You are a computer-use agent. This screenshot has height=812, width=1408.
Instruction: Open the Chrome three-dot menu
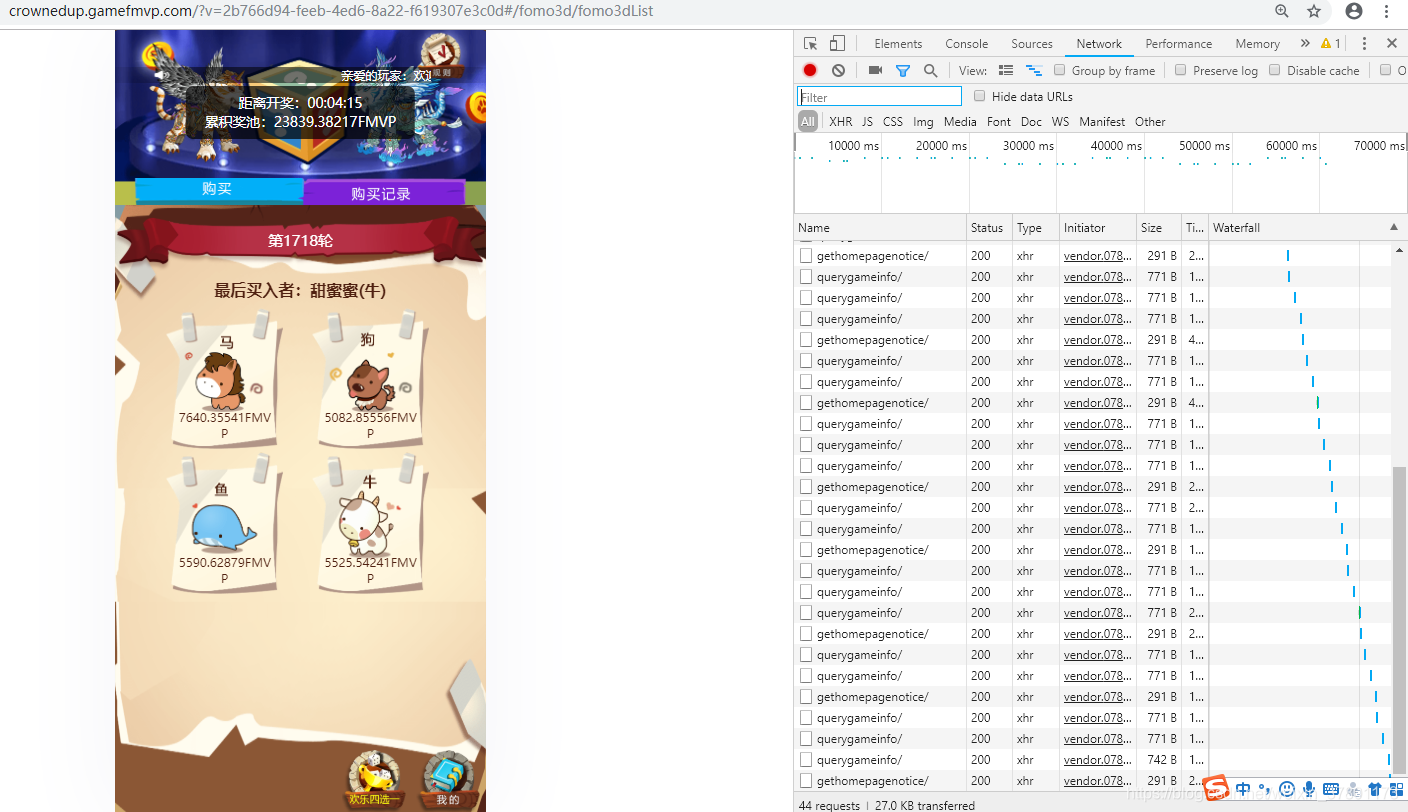click(1387, 11)
